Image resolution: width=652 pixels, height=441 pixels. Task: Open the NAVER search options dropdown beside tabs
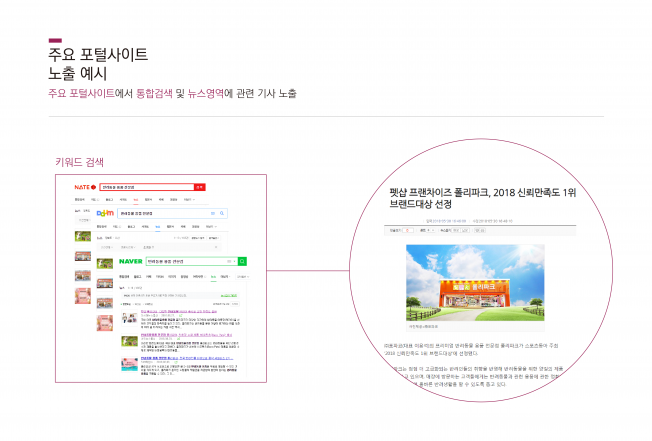pyautogui.click(x=243, y=277)
